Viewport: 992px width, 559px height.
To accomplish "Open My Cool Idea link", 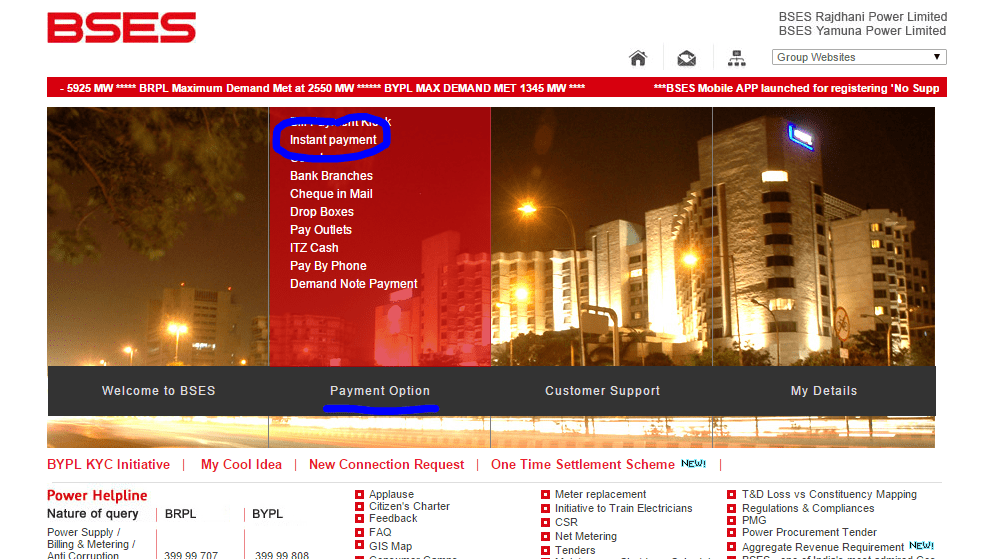I will point(241,465).
